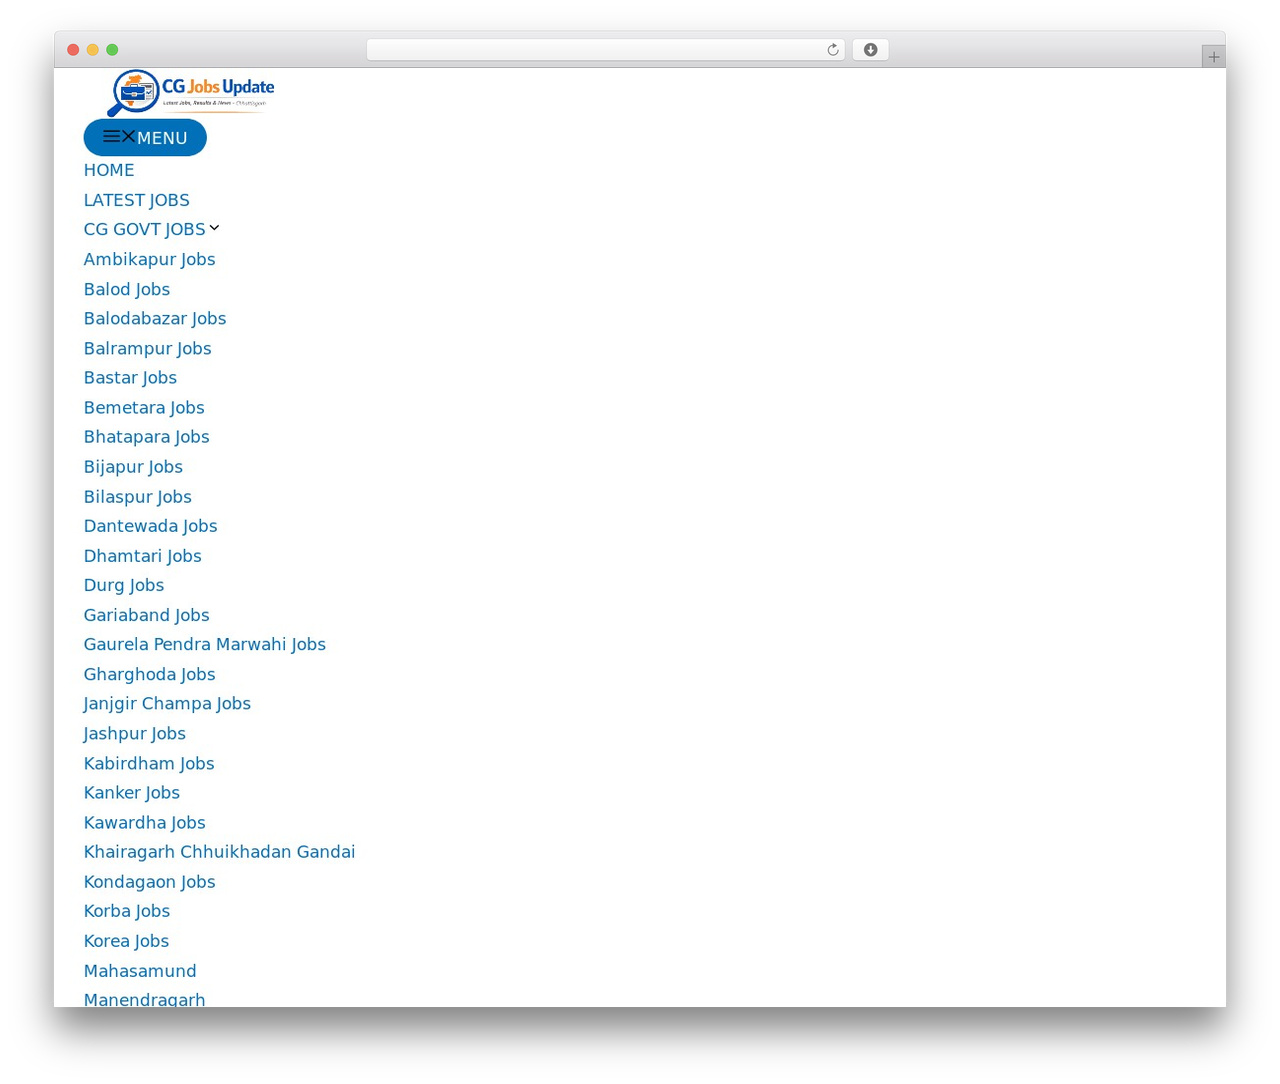Go to Khairagarh Chhuikhadan Gandai link
This screenshot has width=1280, height=1084.
(219, 851)
